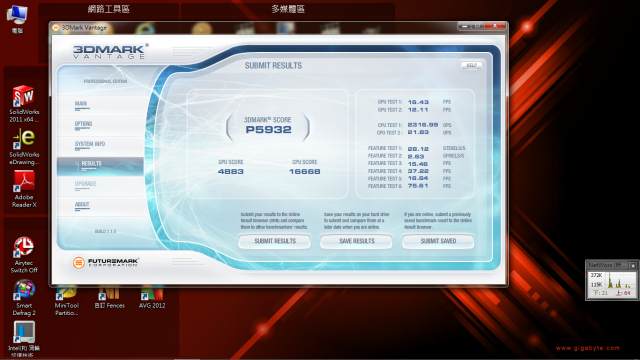The width and height of the screenshot is (640, 360).
Task: Open the System Info section
Action: [90, 144]
